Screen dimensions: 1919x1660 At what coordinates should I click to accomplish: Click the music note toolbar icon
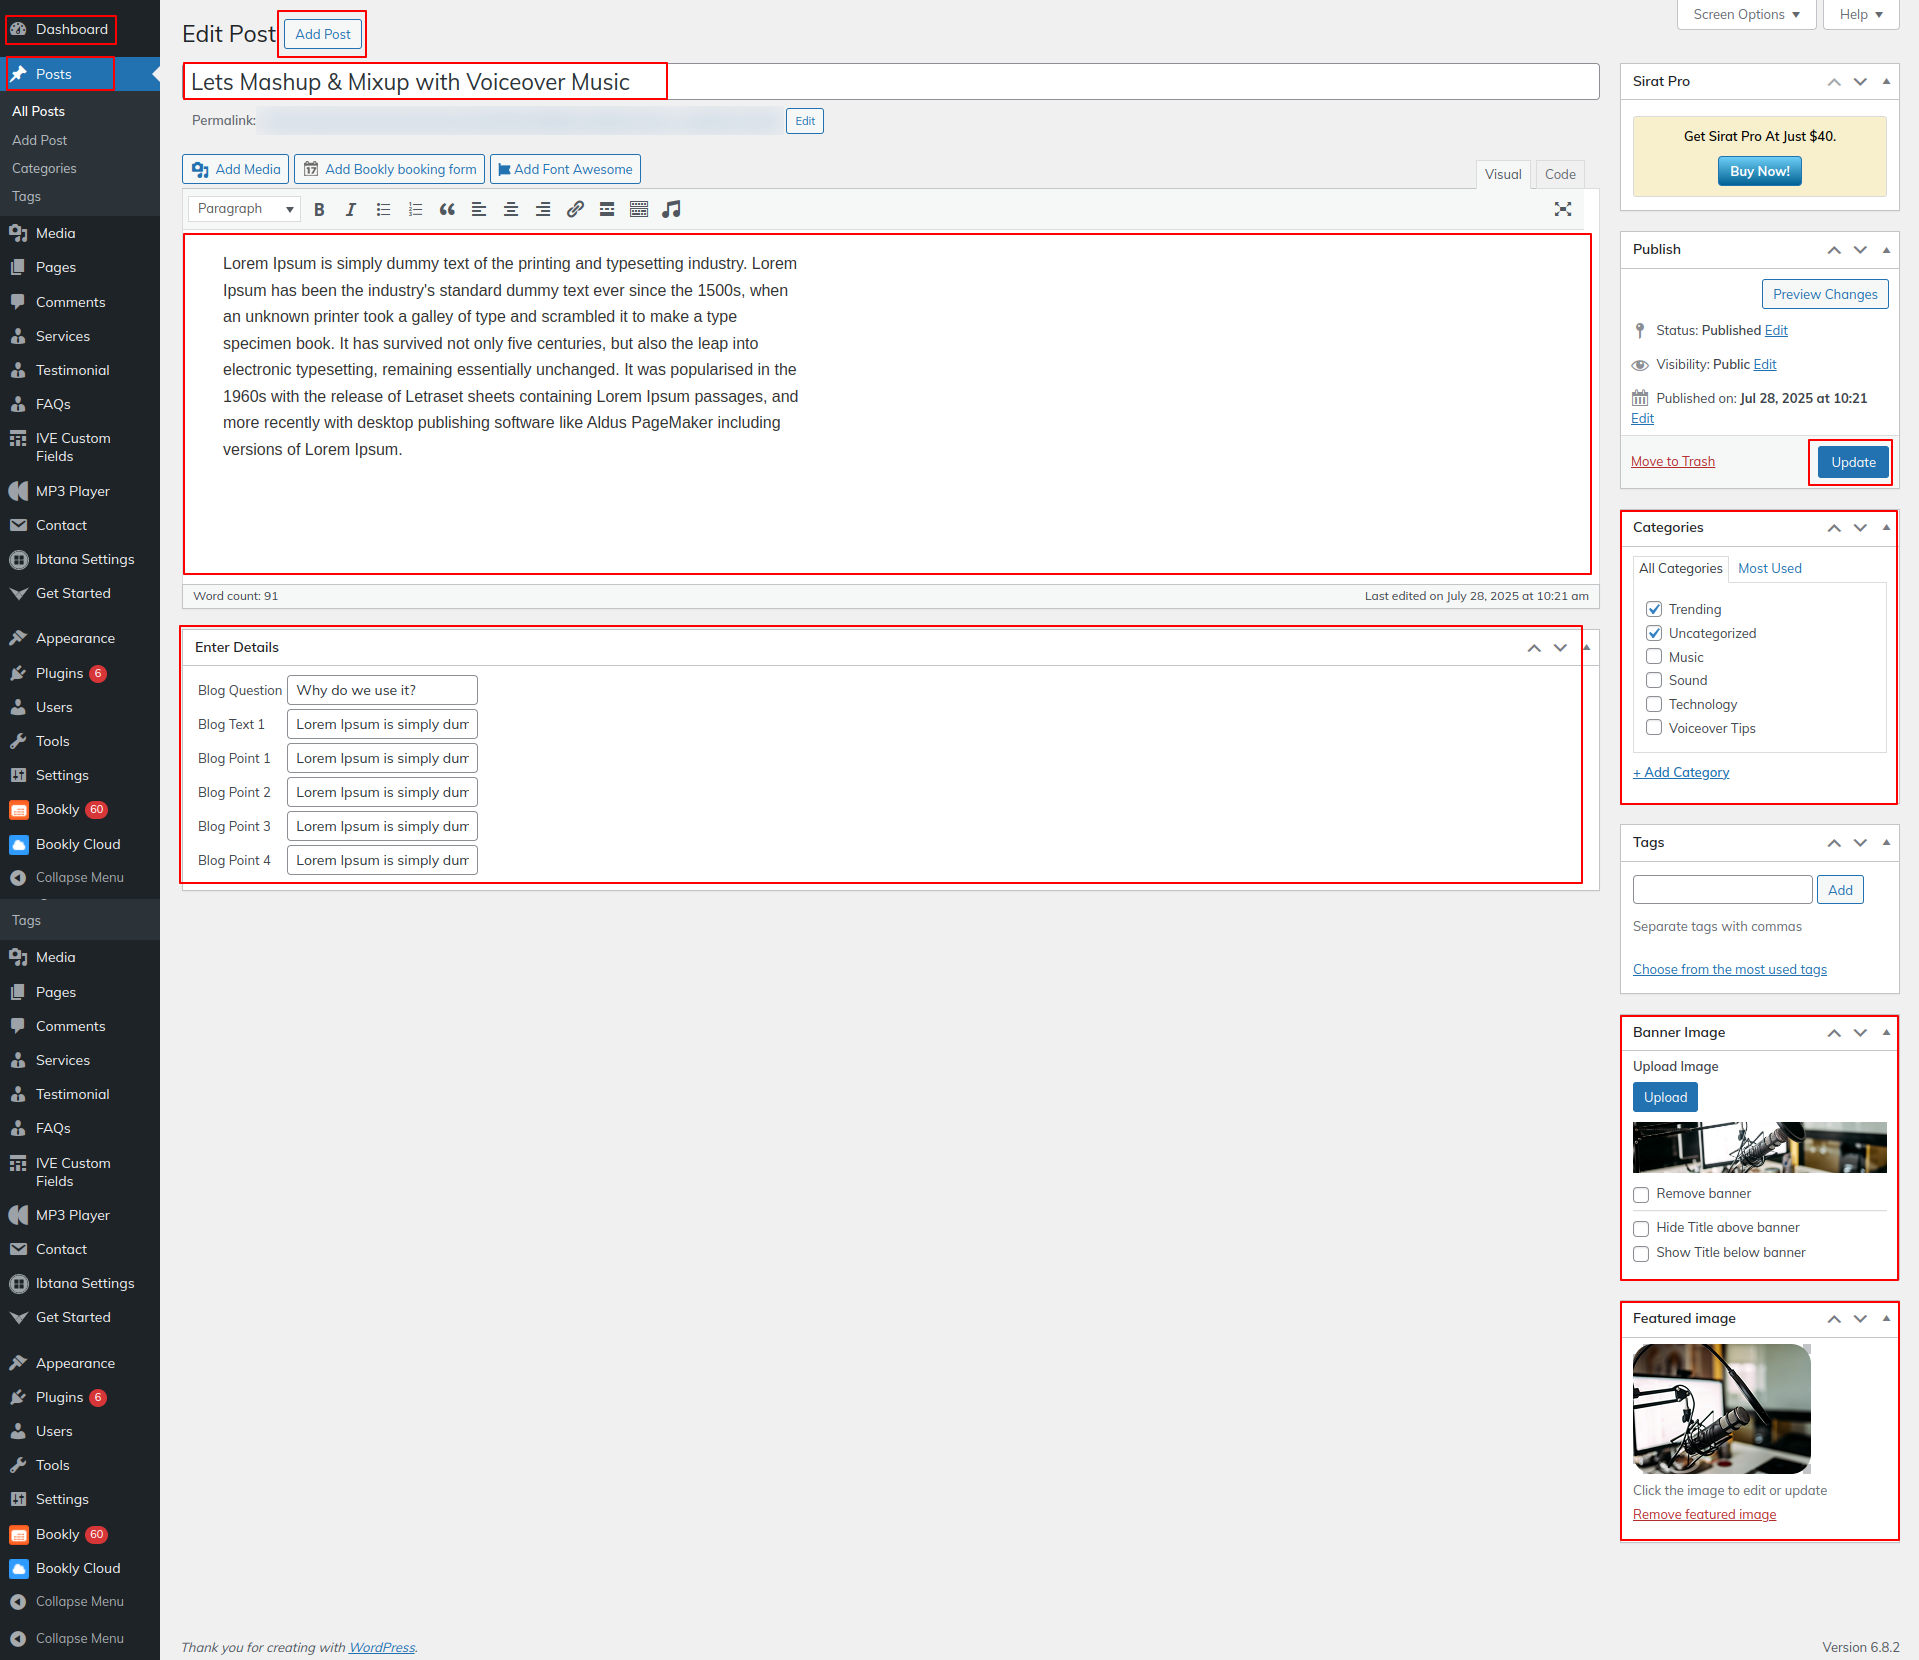(671, 209)
